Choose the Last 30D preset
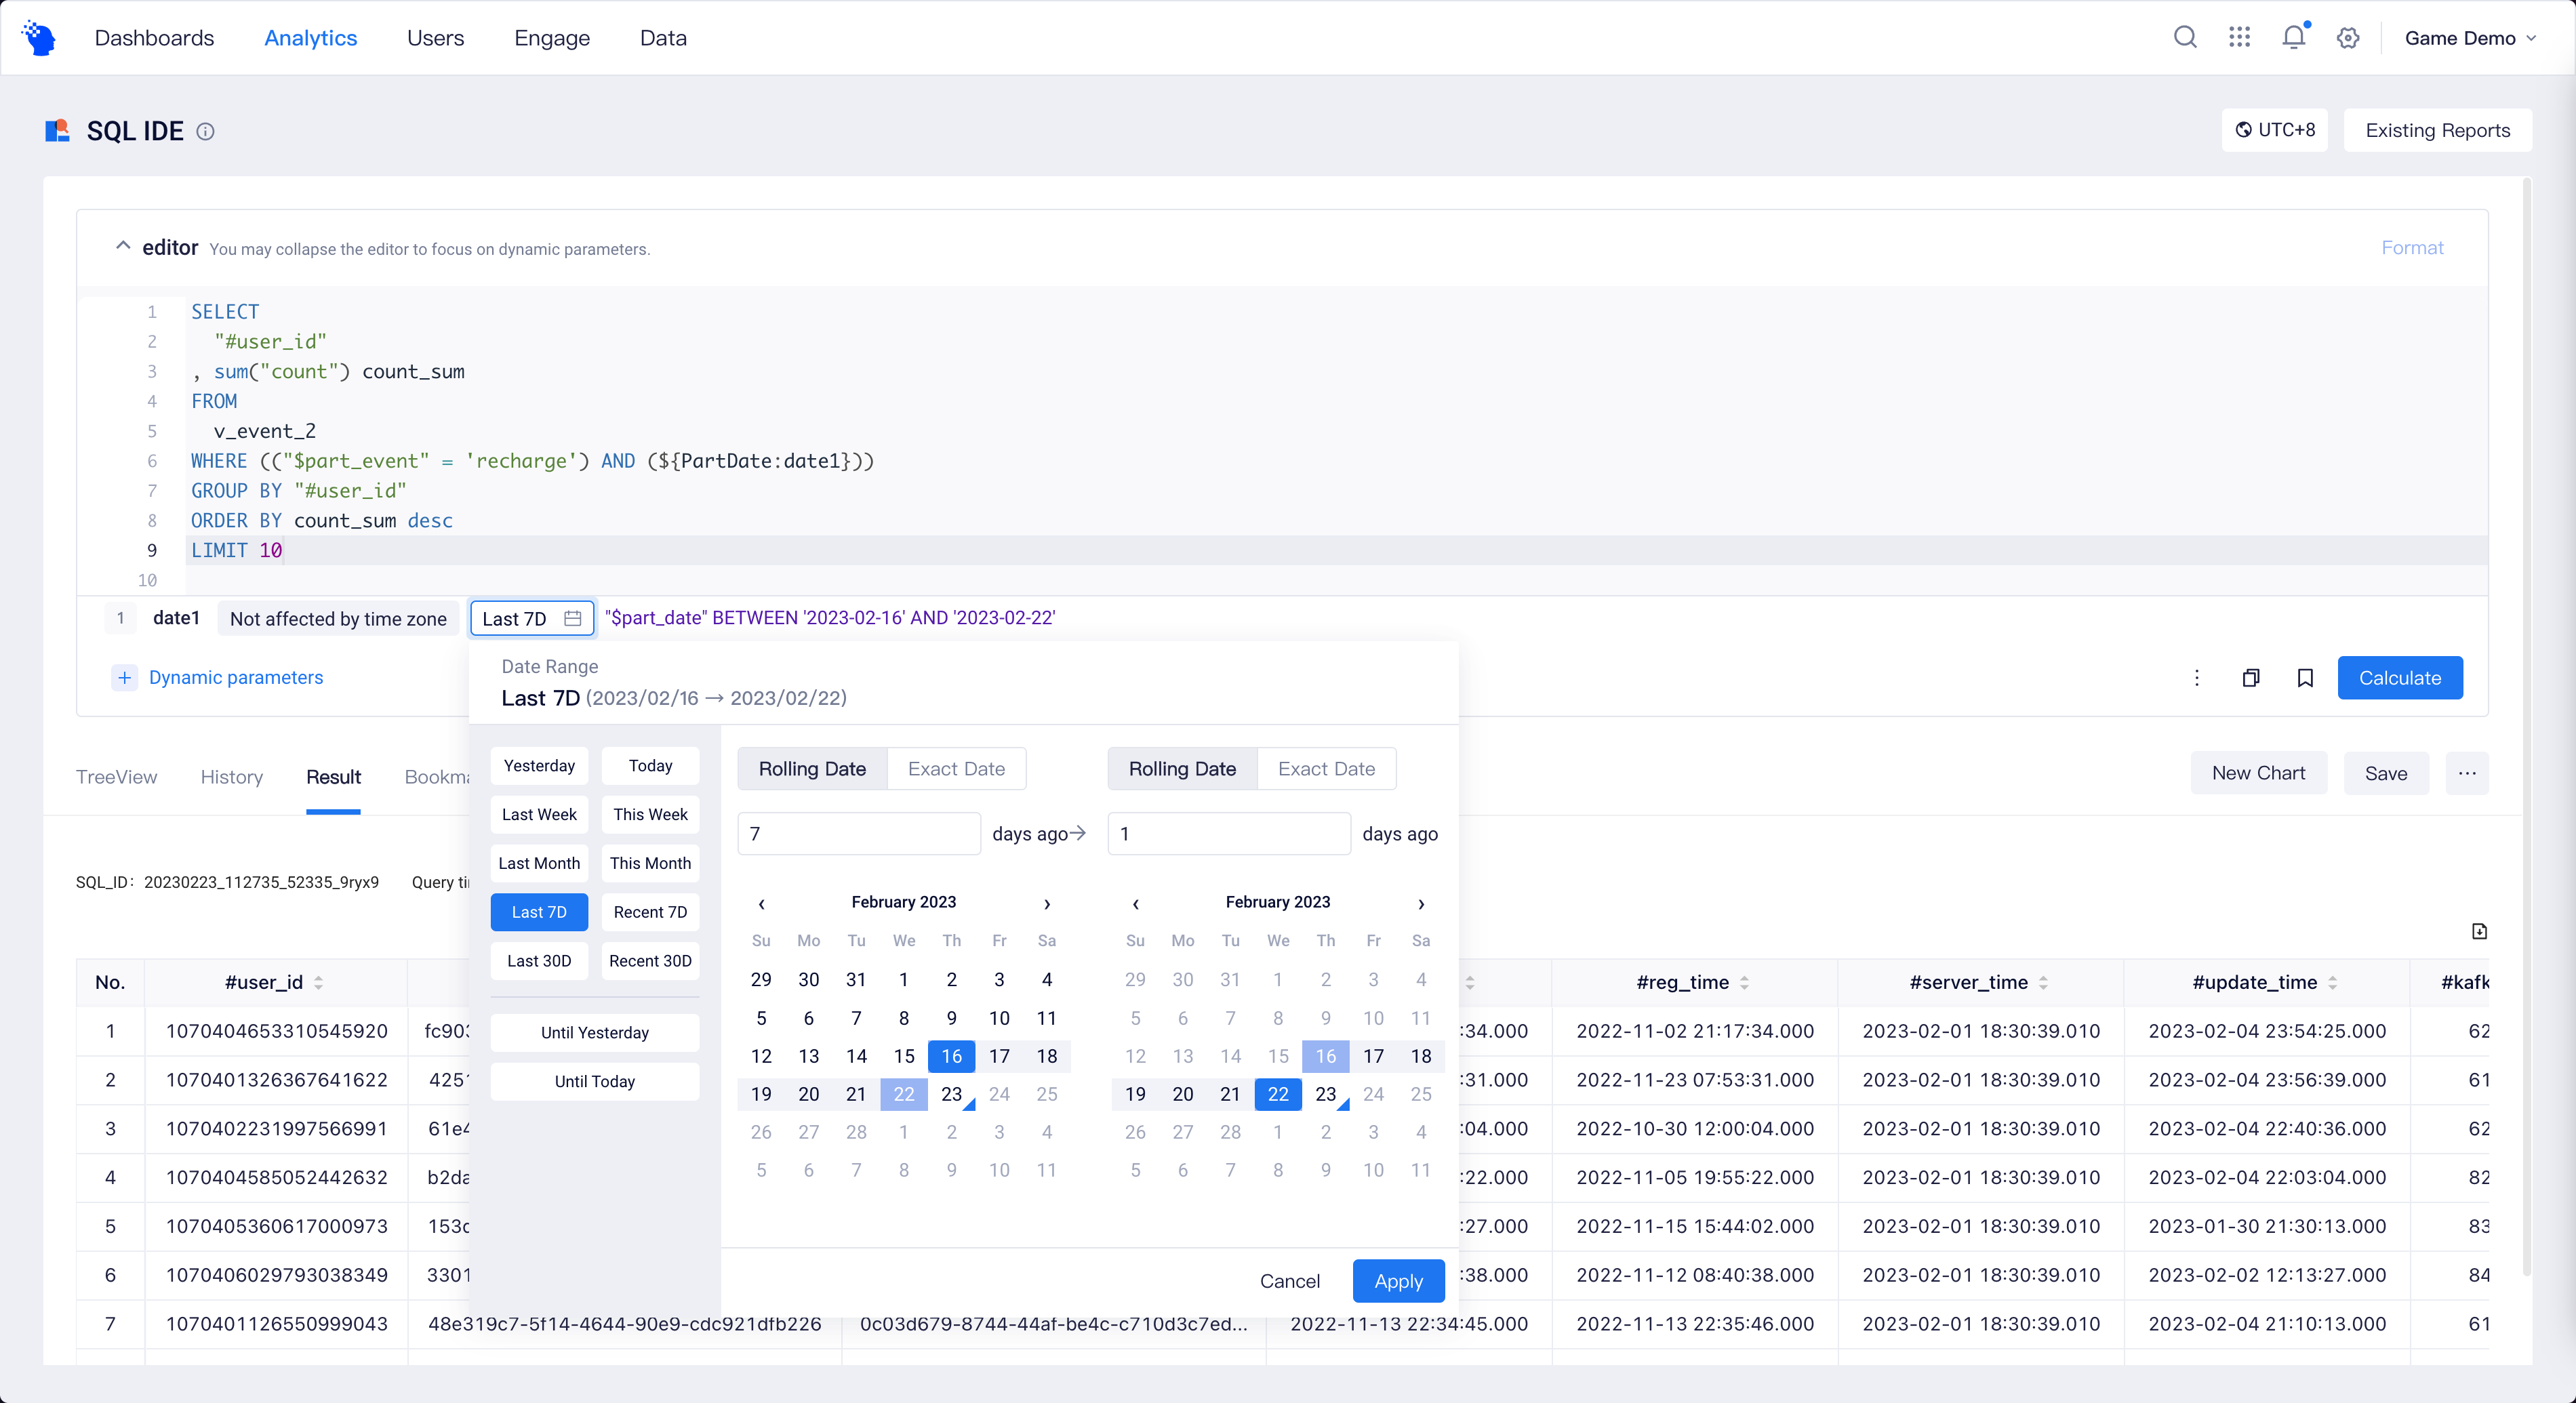 539,960
